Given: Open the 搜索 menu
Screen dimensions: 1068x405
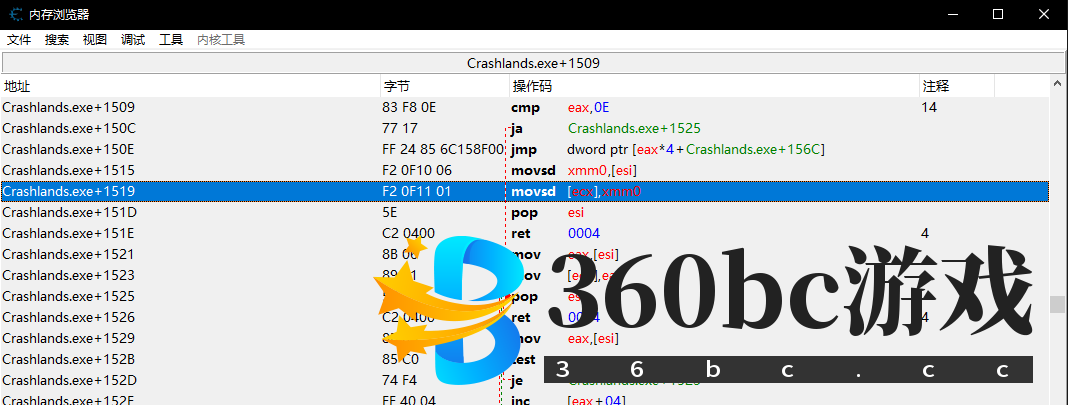Looking at the screenshot, I should click(x=57, y=40).
